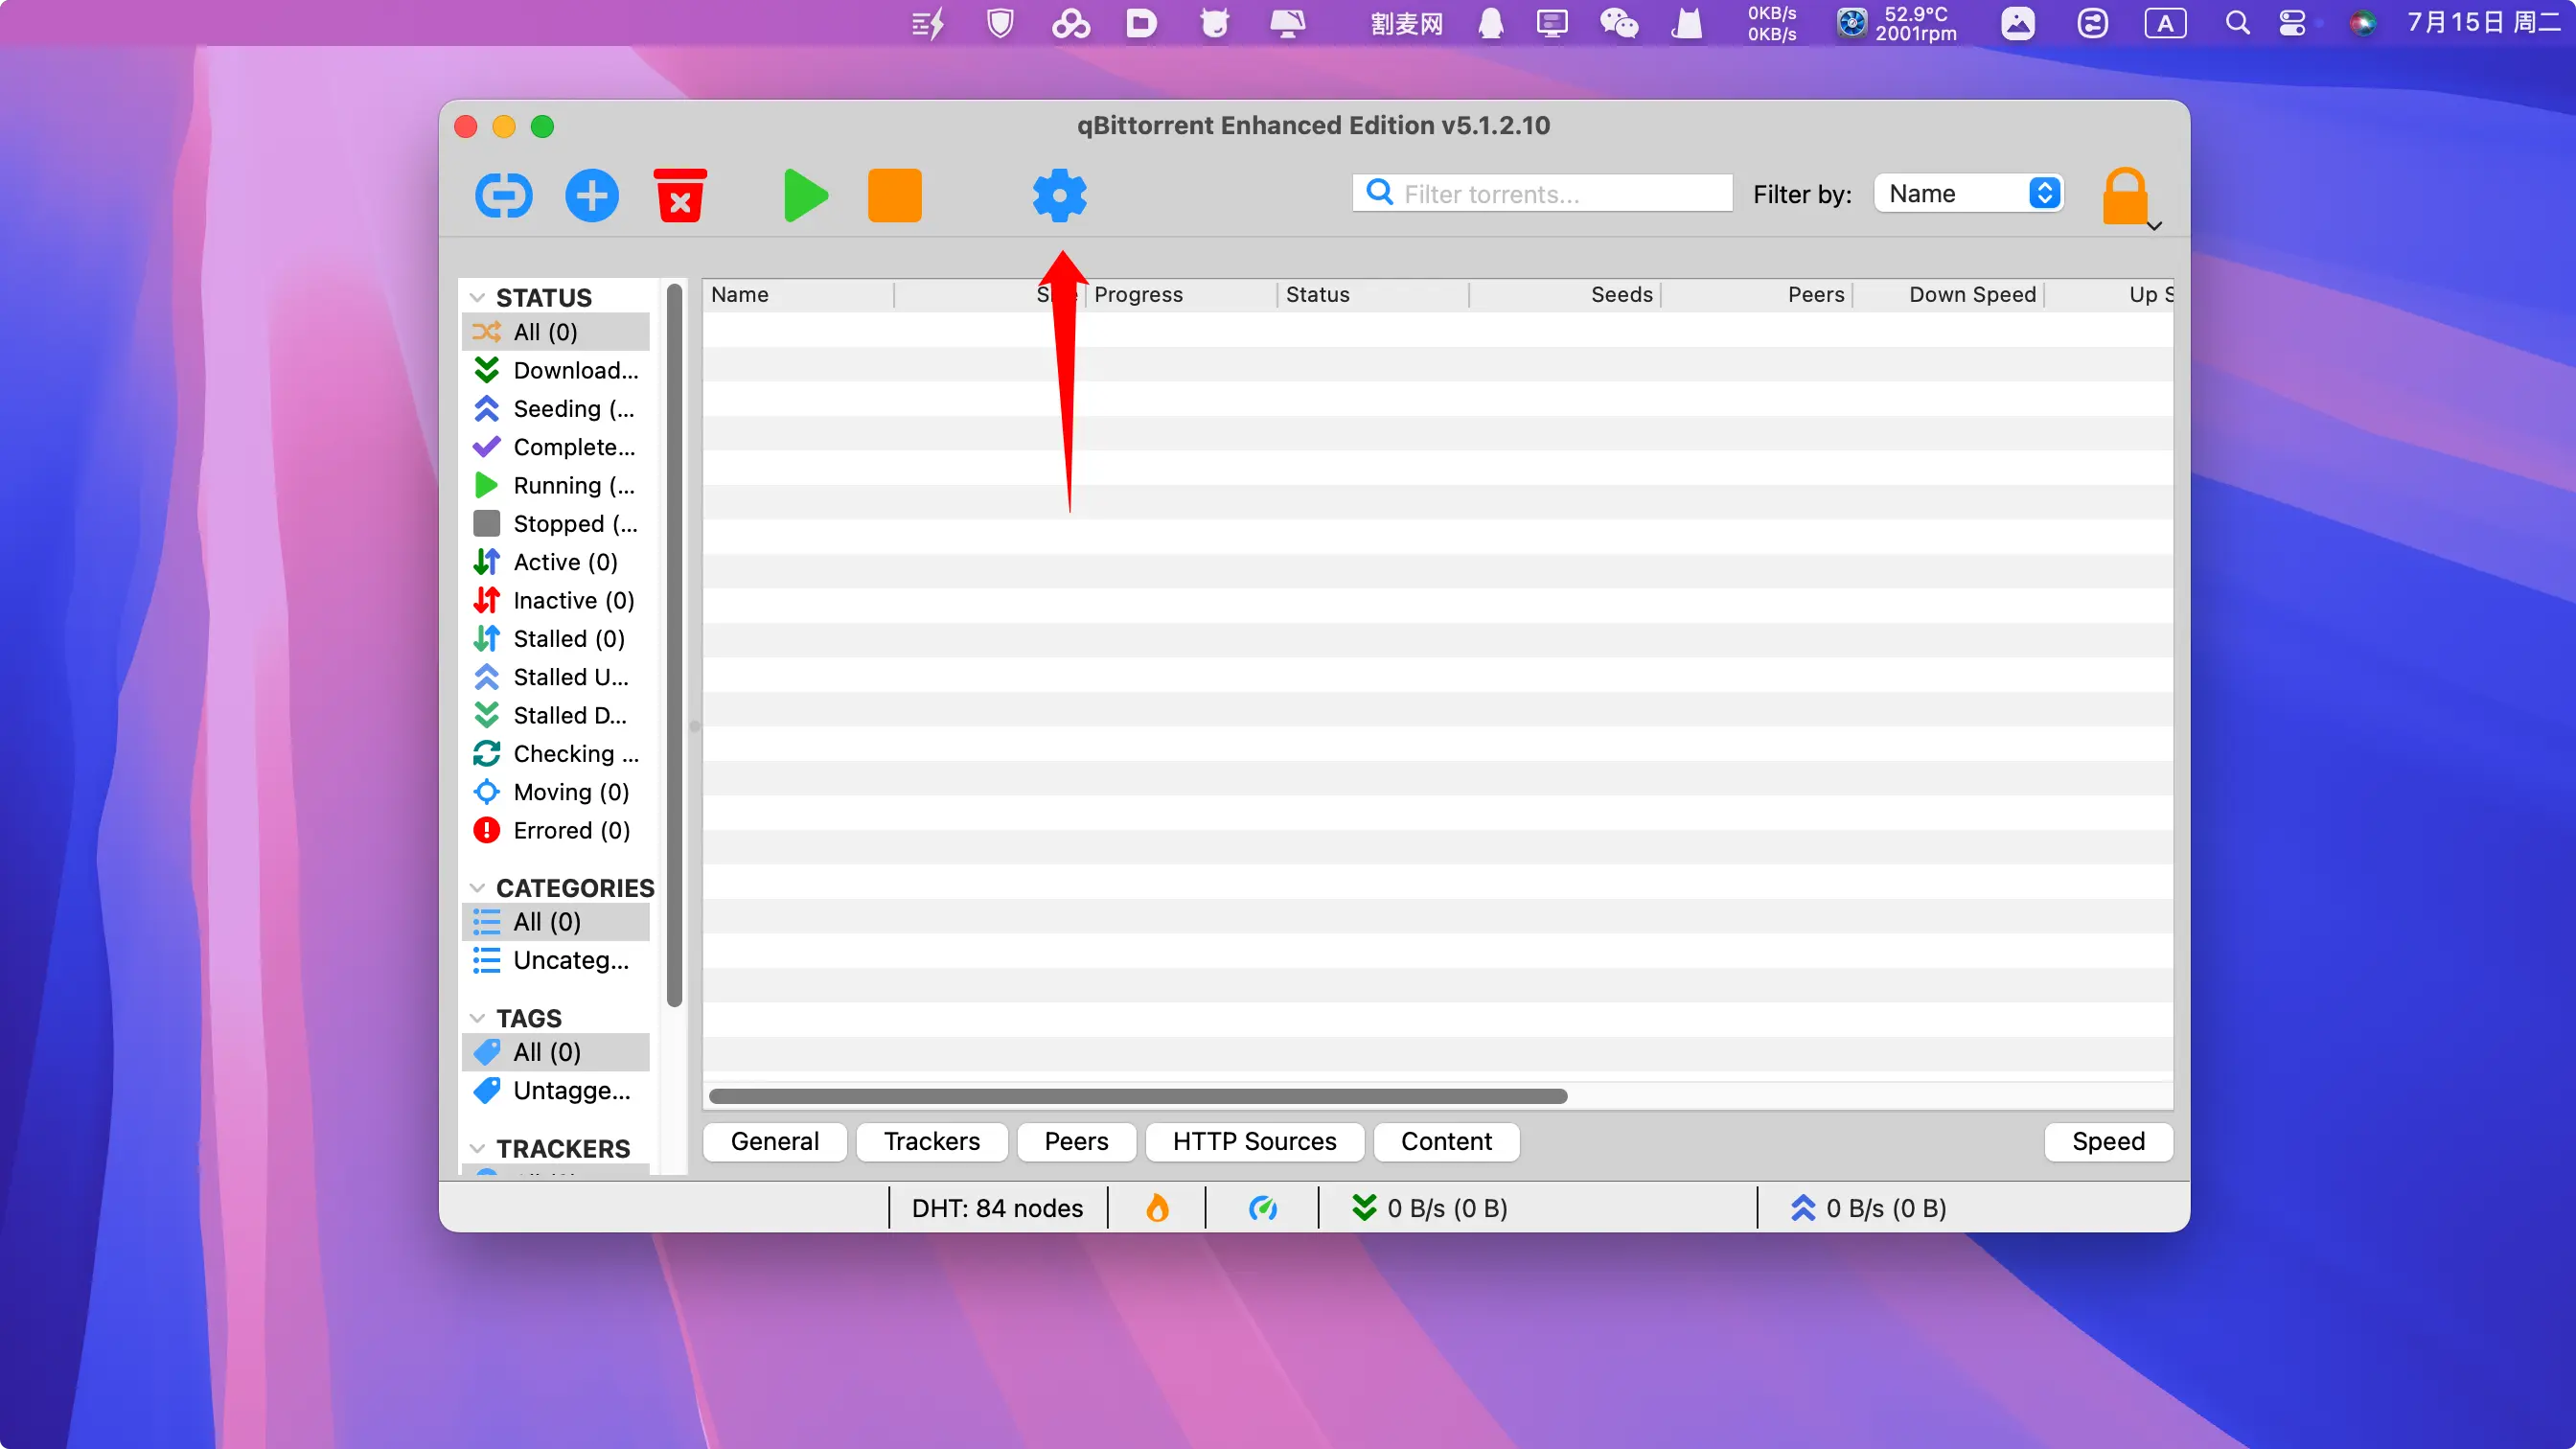This screenshot has width=2576, height=1449.
Task: Click the Add Torrent File plus icon
Action: [592, 195]
